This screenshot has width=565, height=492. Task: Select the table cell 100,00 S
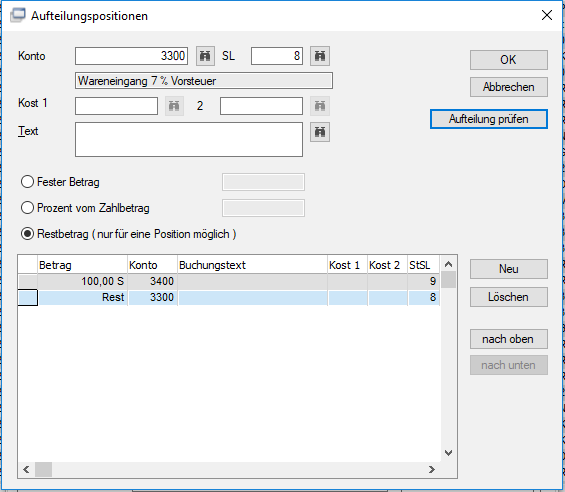(x=83, y=281)
